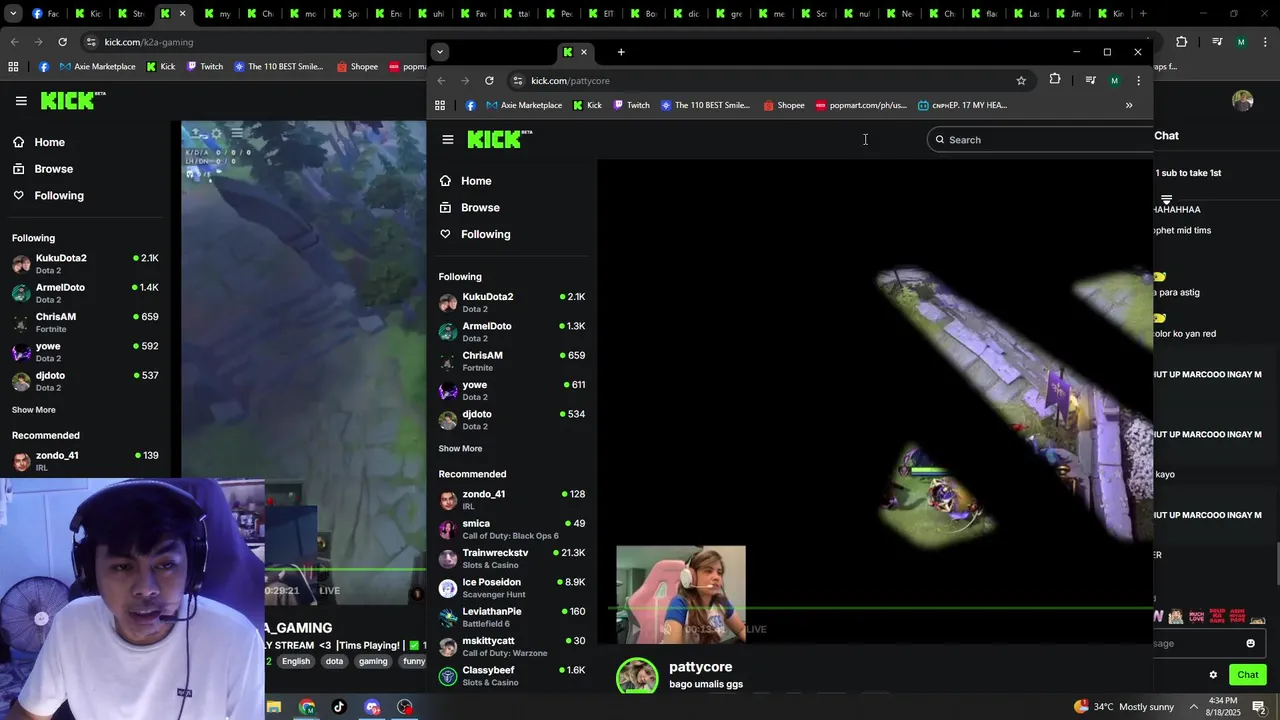Open Chrome profile M in front window

1114,81
